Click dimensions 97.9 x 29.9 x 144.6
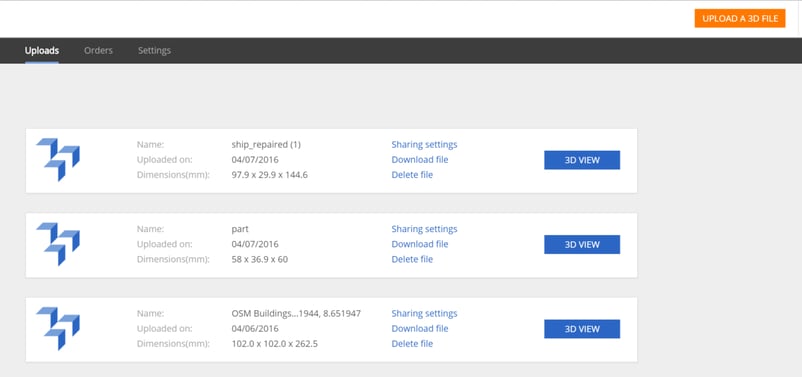 pyautogui.click(x=270, y=175)
